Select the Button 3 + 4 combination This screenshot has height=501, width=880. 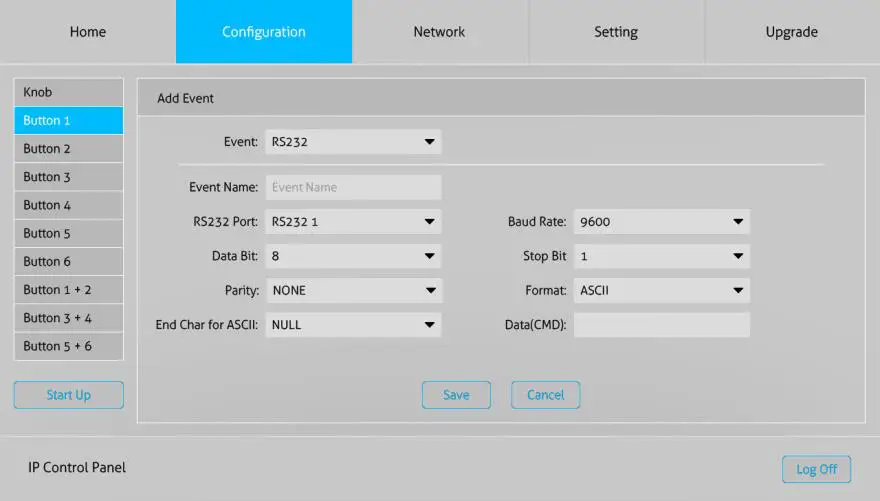point(68,318)
